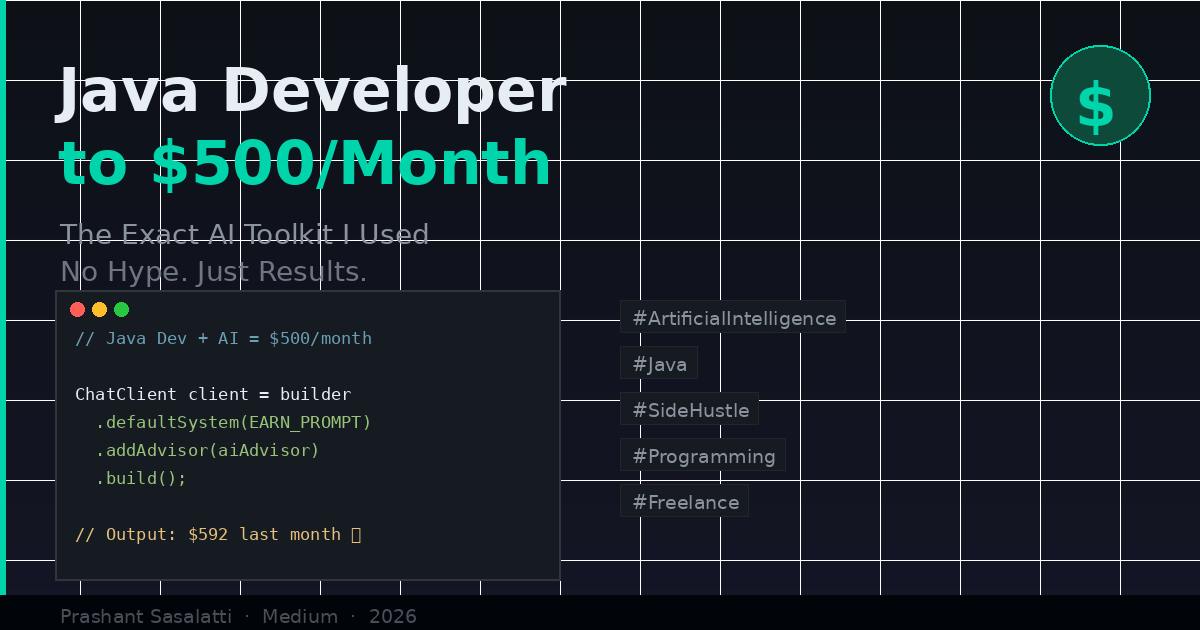Click 'No Hype. Just Results.' line

pyautogui.click(x=214, y=272)
